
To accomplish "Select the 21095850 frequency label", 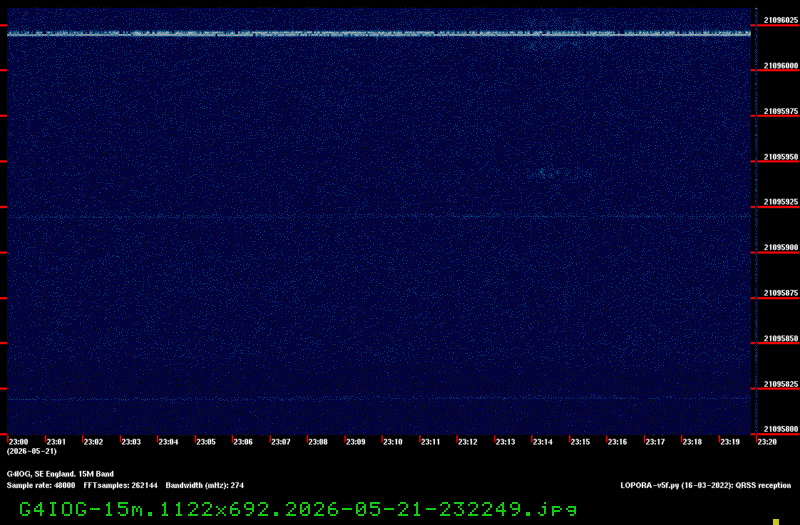I will coord(781,339).
